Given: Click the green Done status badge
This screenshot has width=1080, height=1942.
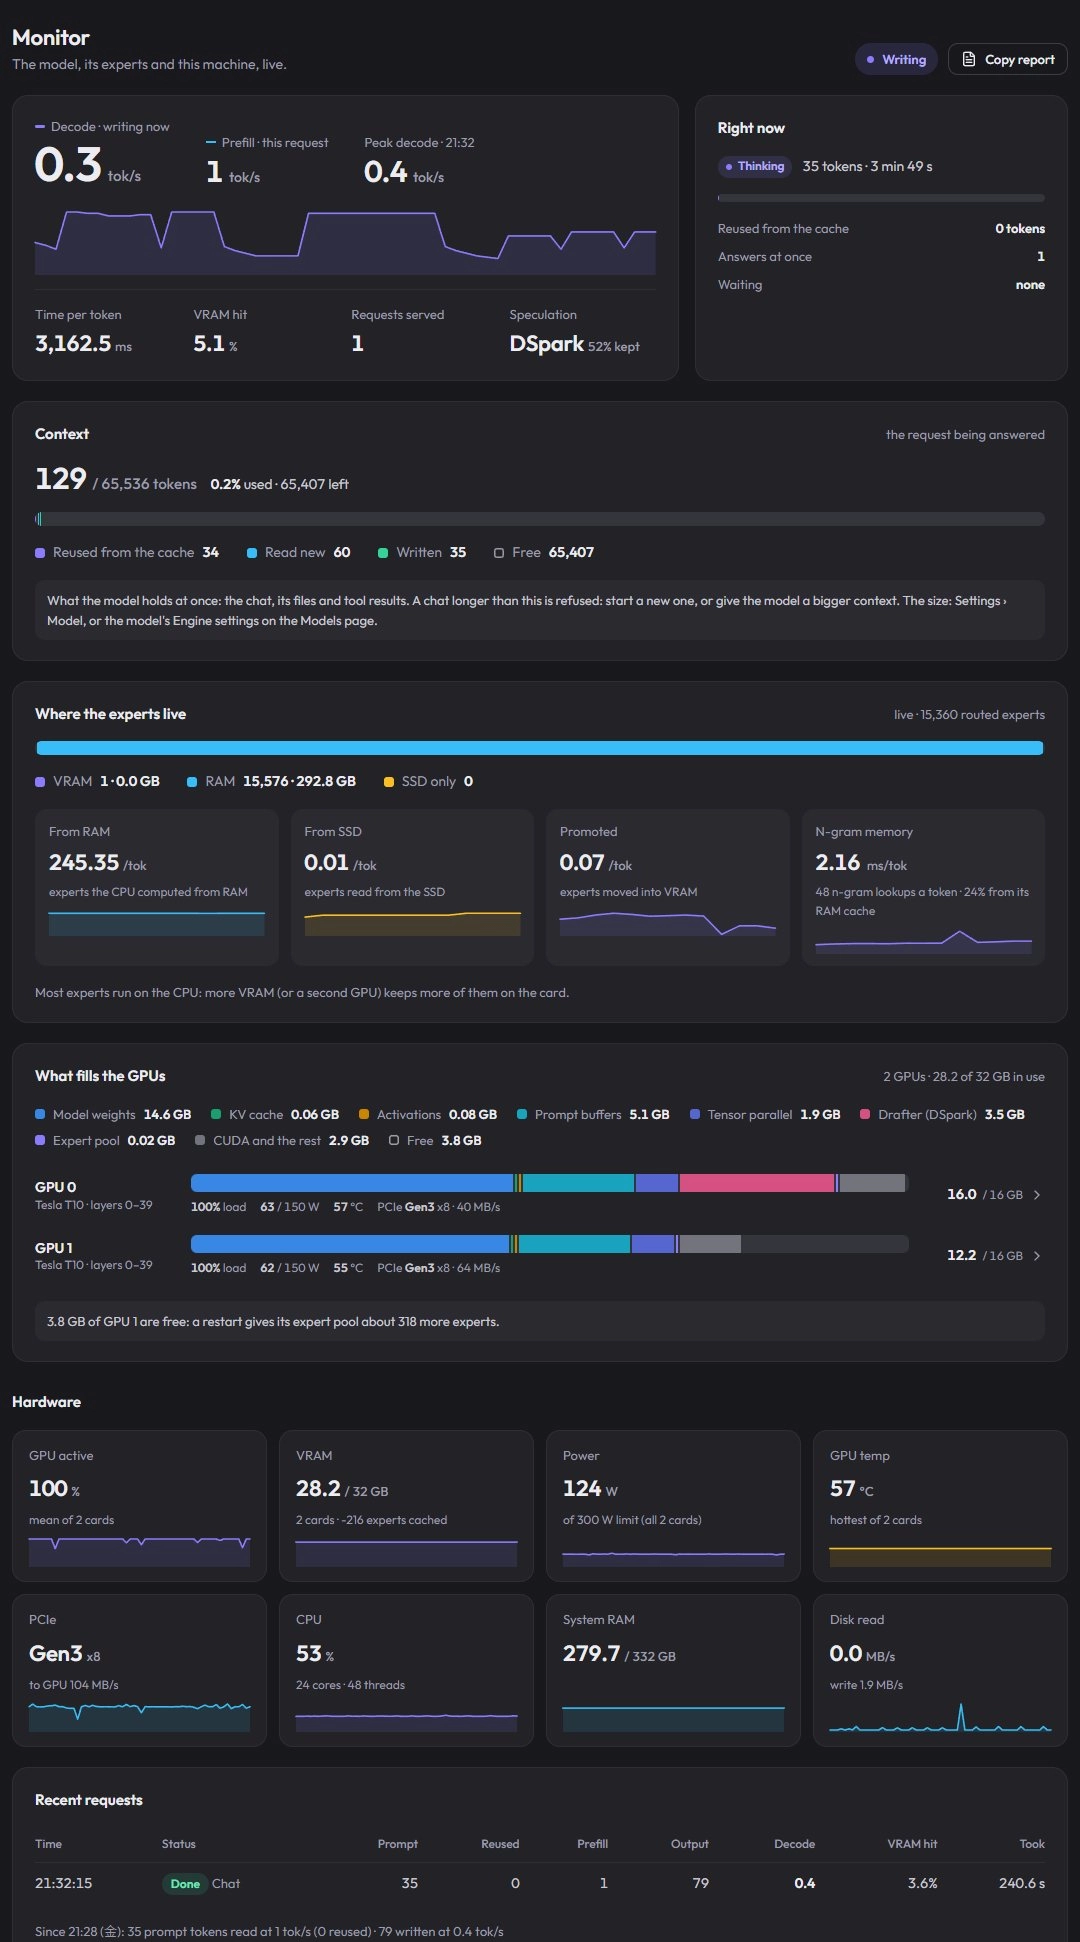Looking at the screenshot, I should pyautogui.click(x=185, y=1884).
